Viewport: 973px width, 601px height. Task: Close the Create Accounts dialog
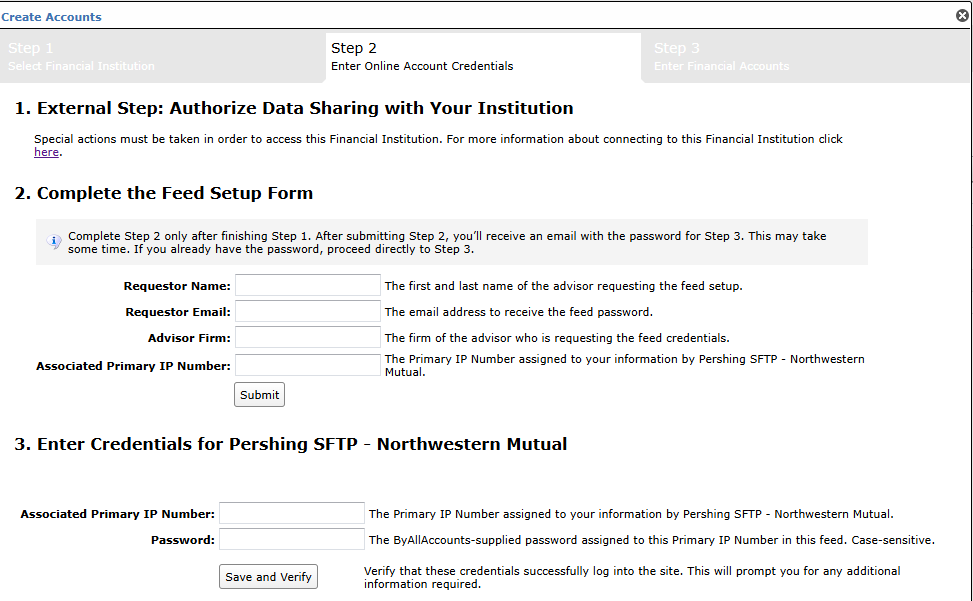(962, 16)
